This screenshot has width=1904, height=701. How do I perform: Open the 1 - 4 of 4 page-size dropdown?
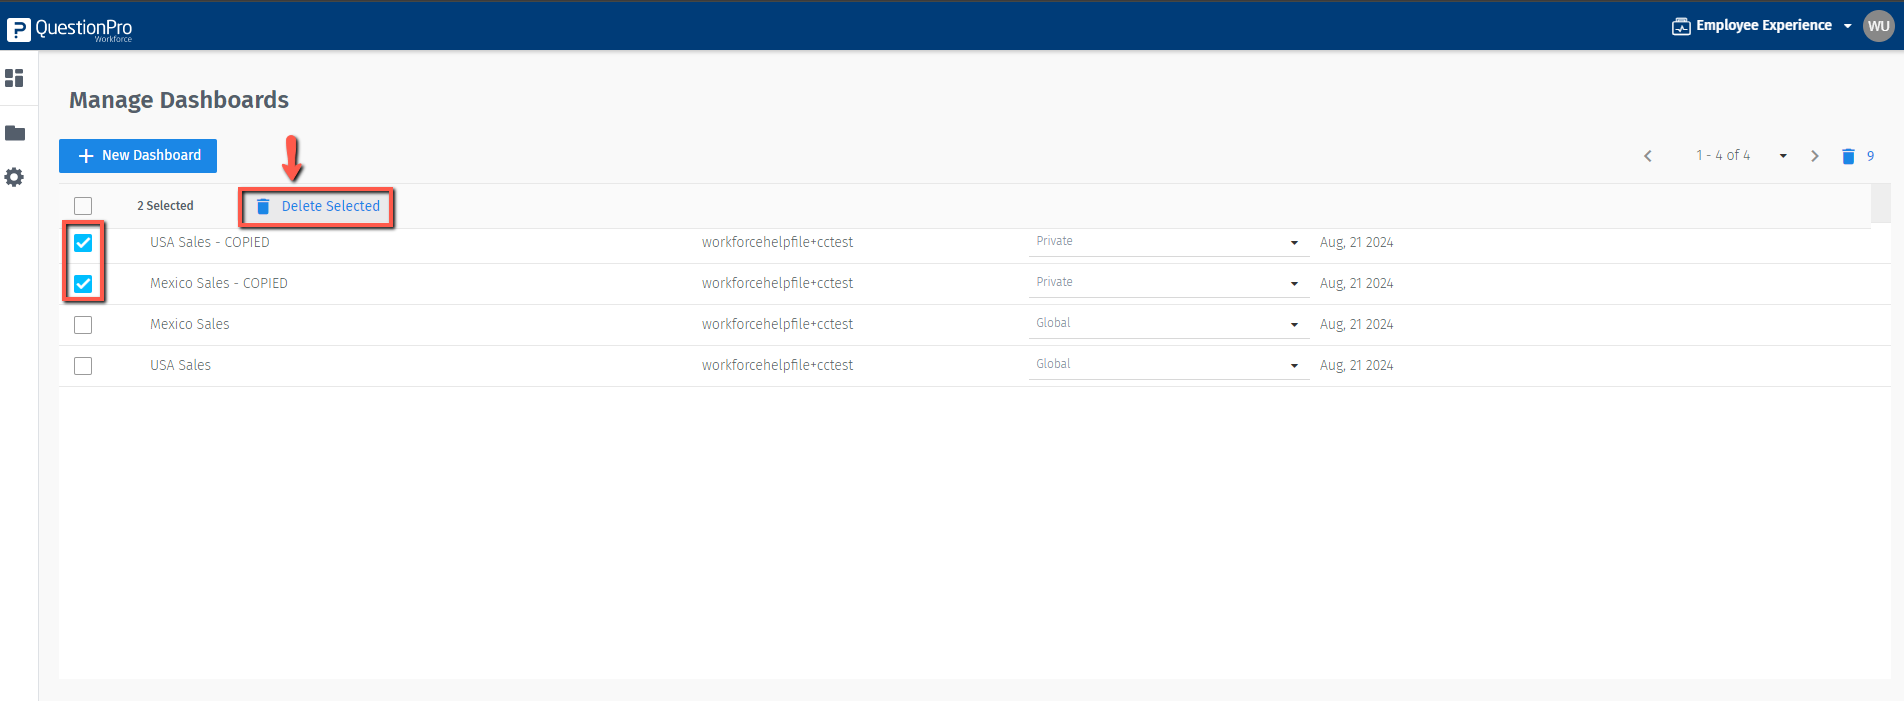click(1741, 156)
